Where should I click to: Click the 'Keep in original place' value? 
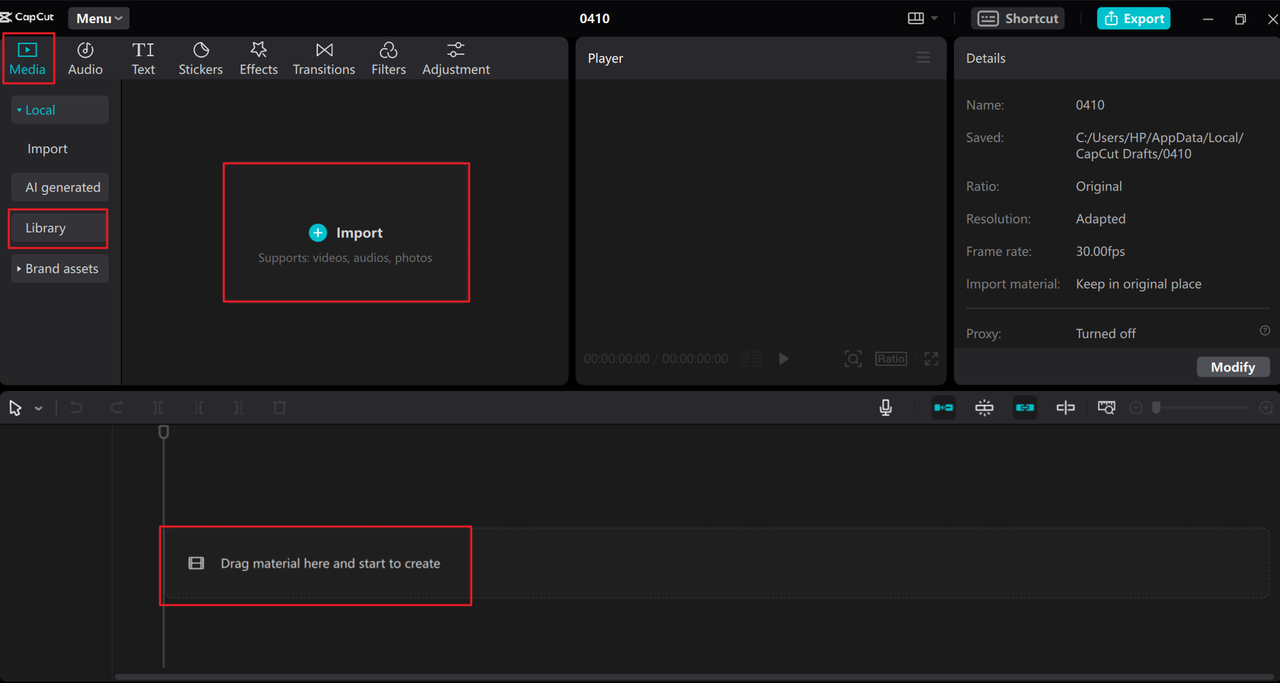coord(1139,284)
